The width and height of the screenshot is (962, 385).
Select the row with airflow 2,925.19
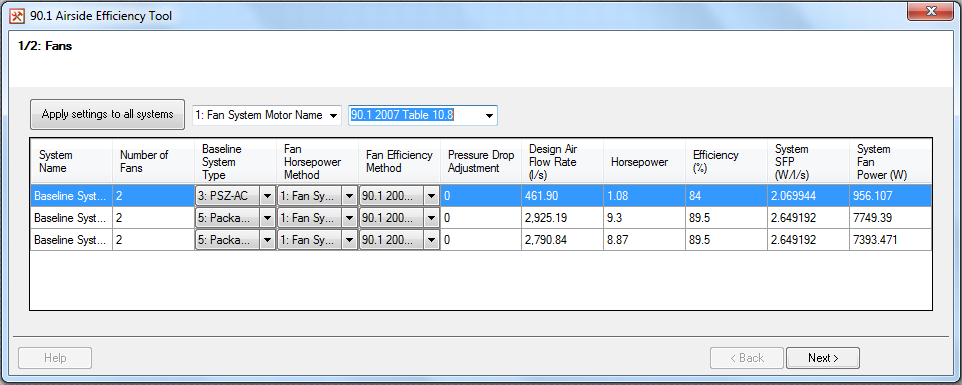point(481,218)
